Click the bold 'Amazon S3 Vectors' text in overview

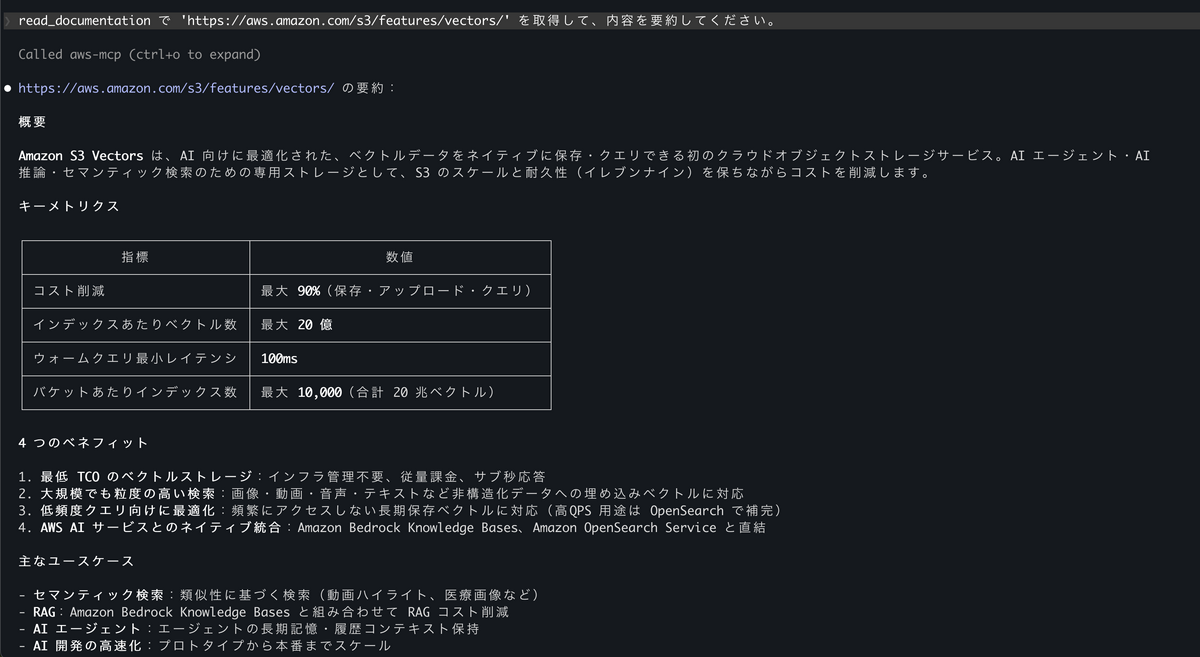point(81,156)
